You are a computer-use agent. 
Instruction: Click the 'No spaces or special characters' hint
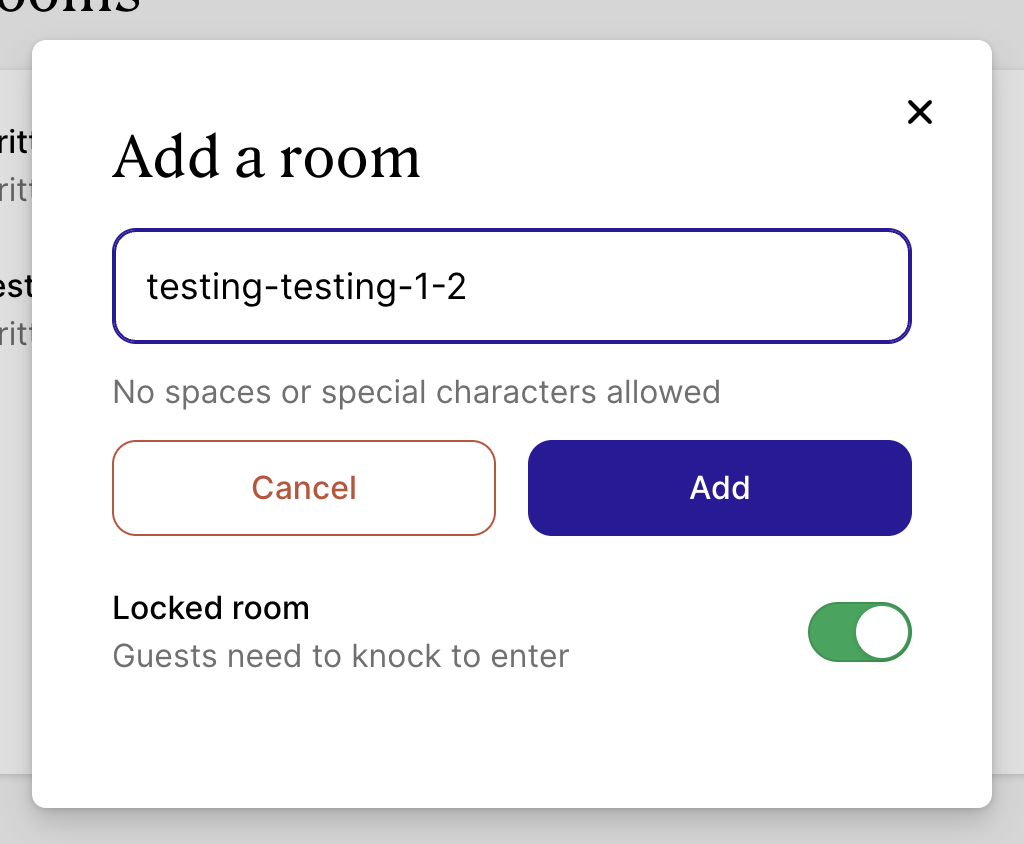(x=416, y=391)
